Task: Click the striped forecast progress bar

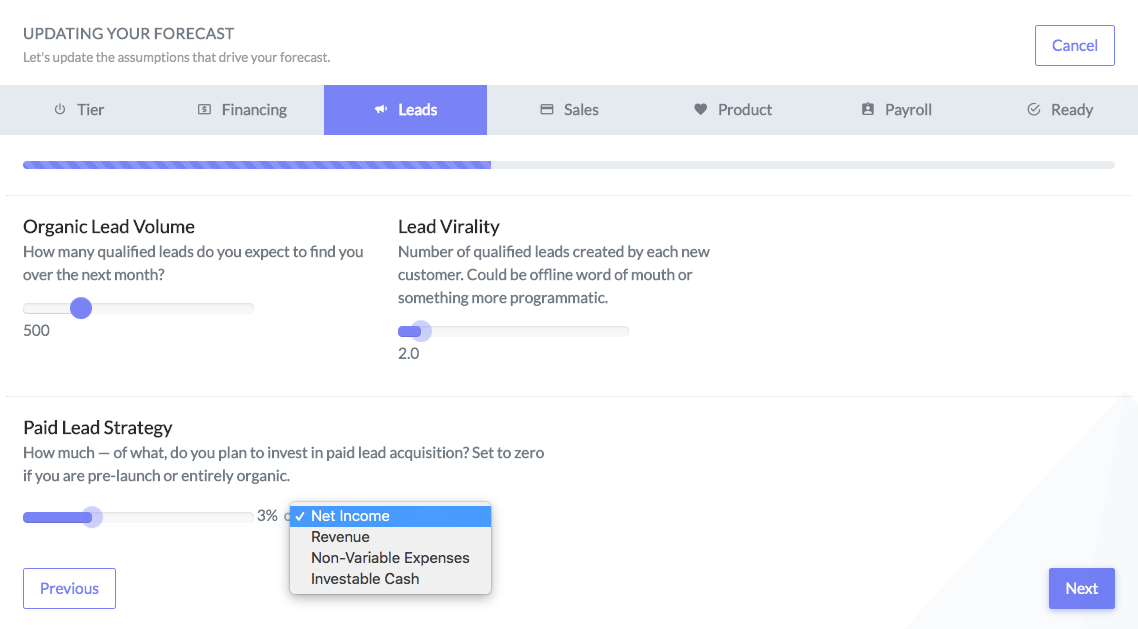Action: pyautogui.click(x=257, y=165)
